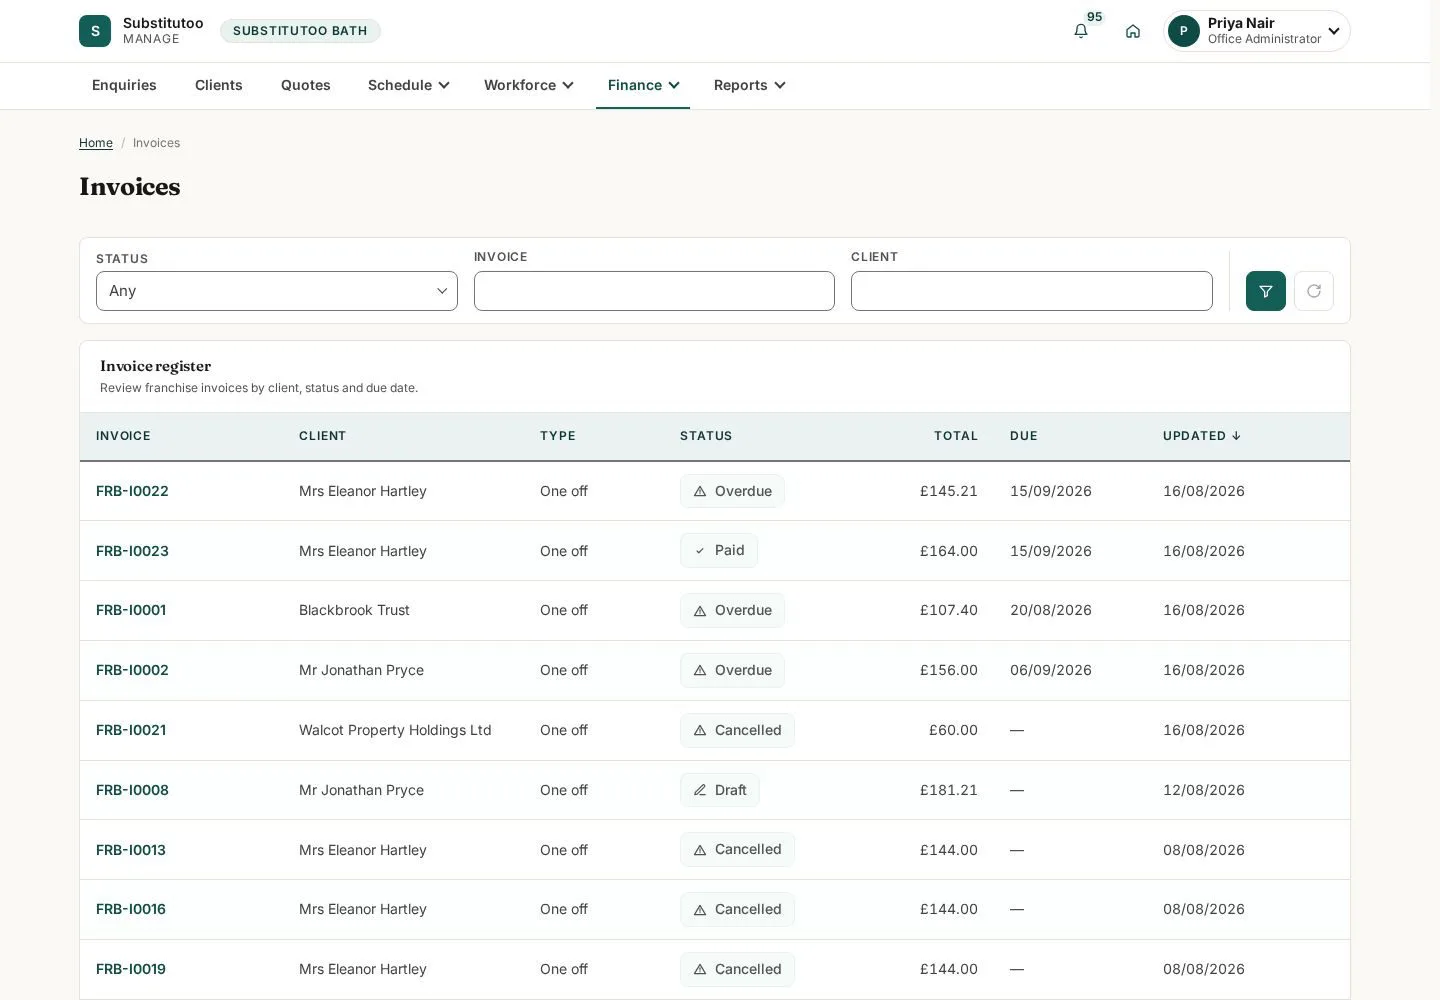Go to the Enquiries tab

point(124,85)
